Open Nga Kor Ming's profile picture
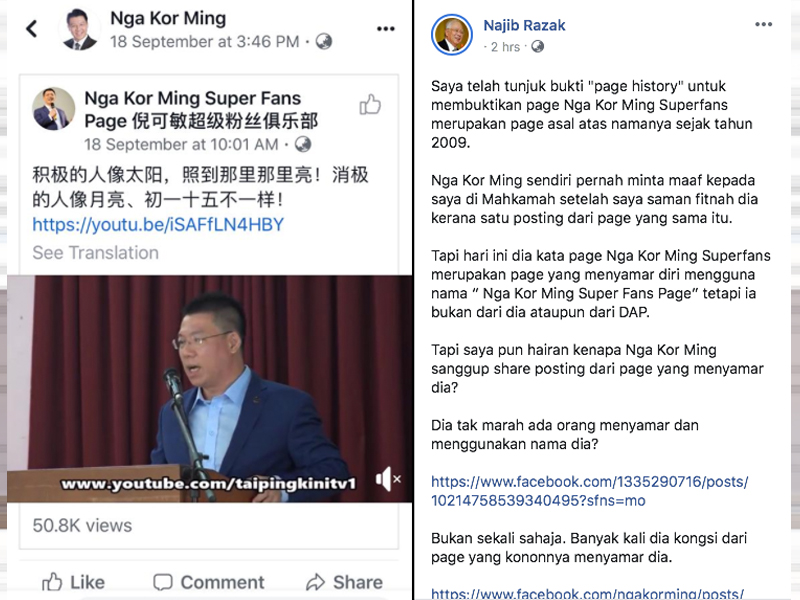The image size is (800, 600). (x=79, y=29)
